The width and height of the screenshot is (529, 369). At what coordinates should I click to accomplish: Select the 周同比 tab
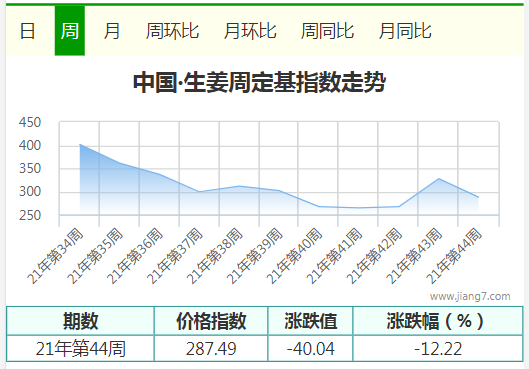tap(327, 31)
